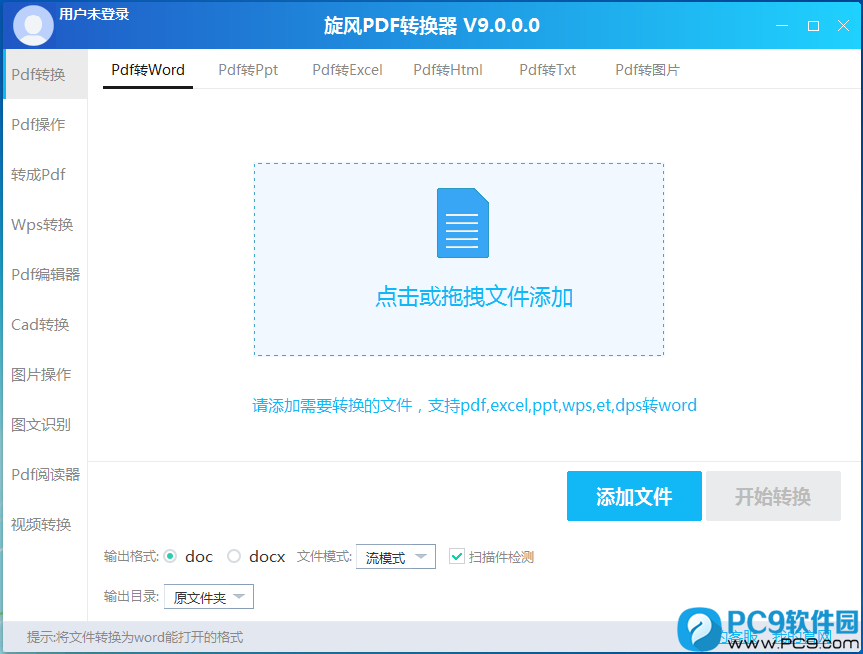
Task: Click the user avatar icon
Action: click(x=33, y=25)
